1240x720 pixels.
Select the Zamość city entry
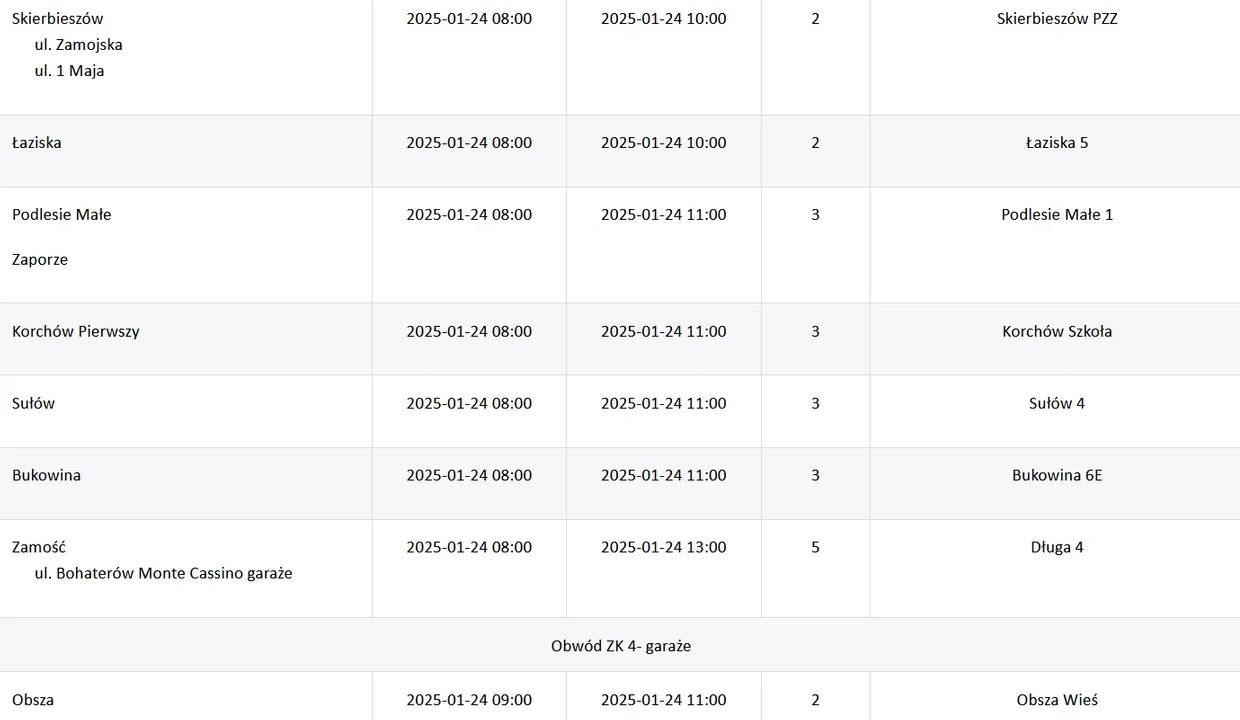coord(39,548)
